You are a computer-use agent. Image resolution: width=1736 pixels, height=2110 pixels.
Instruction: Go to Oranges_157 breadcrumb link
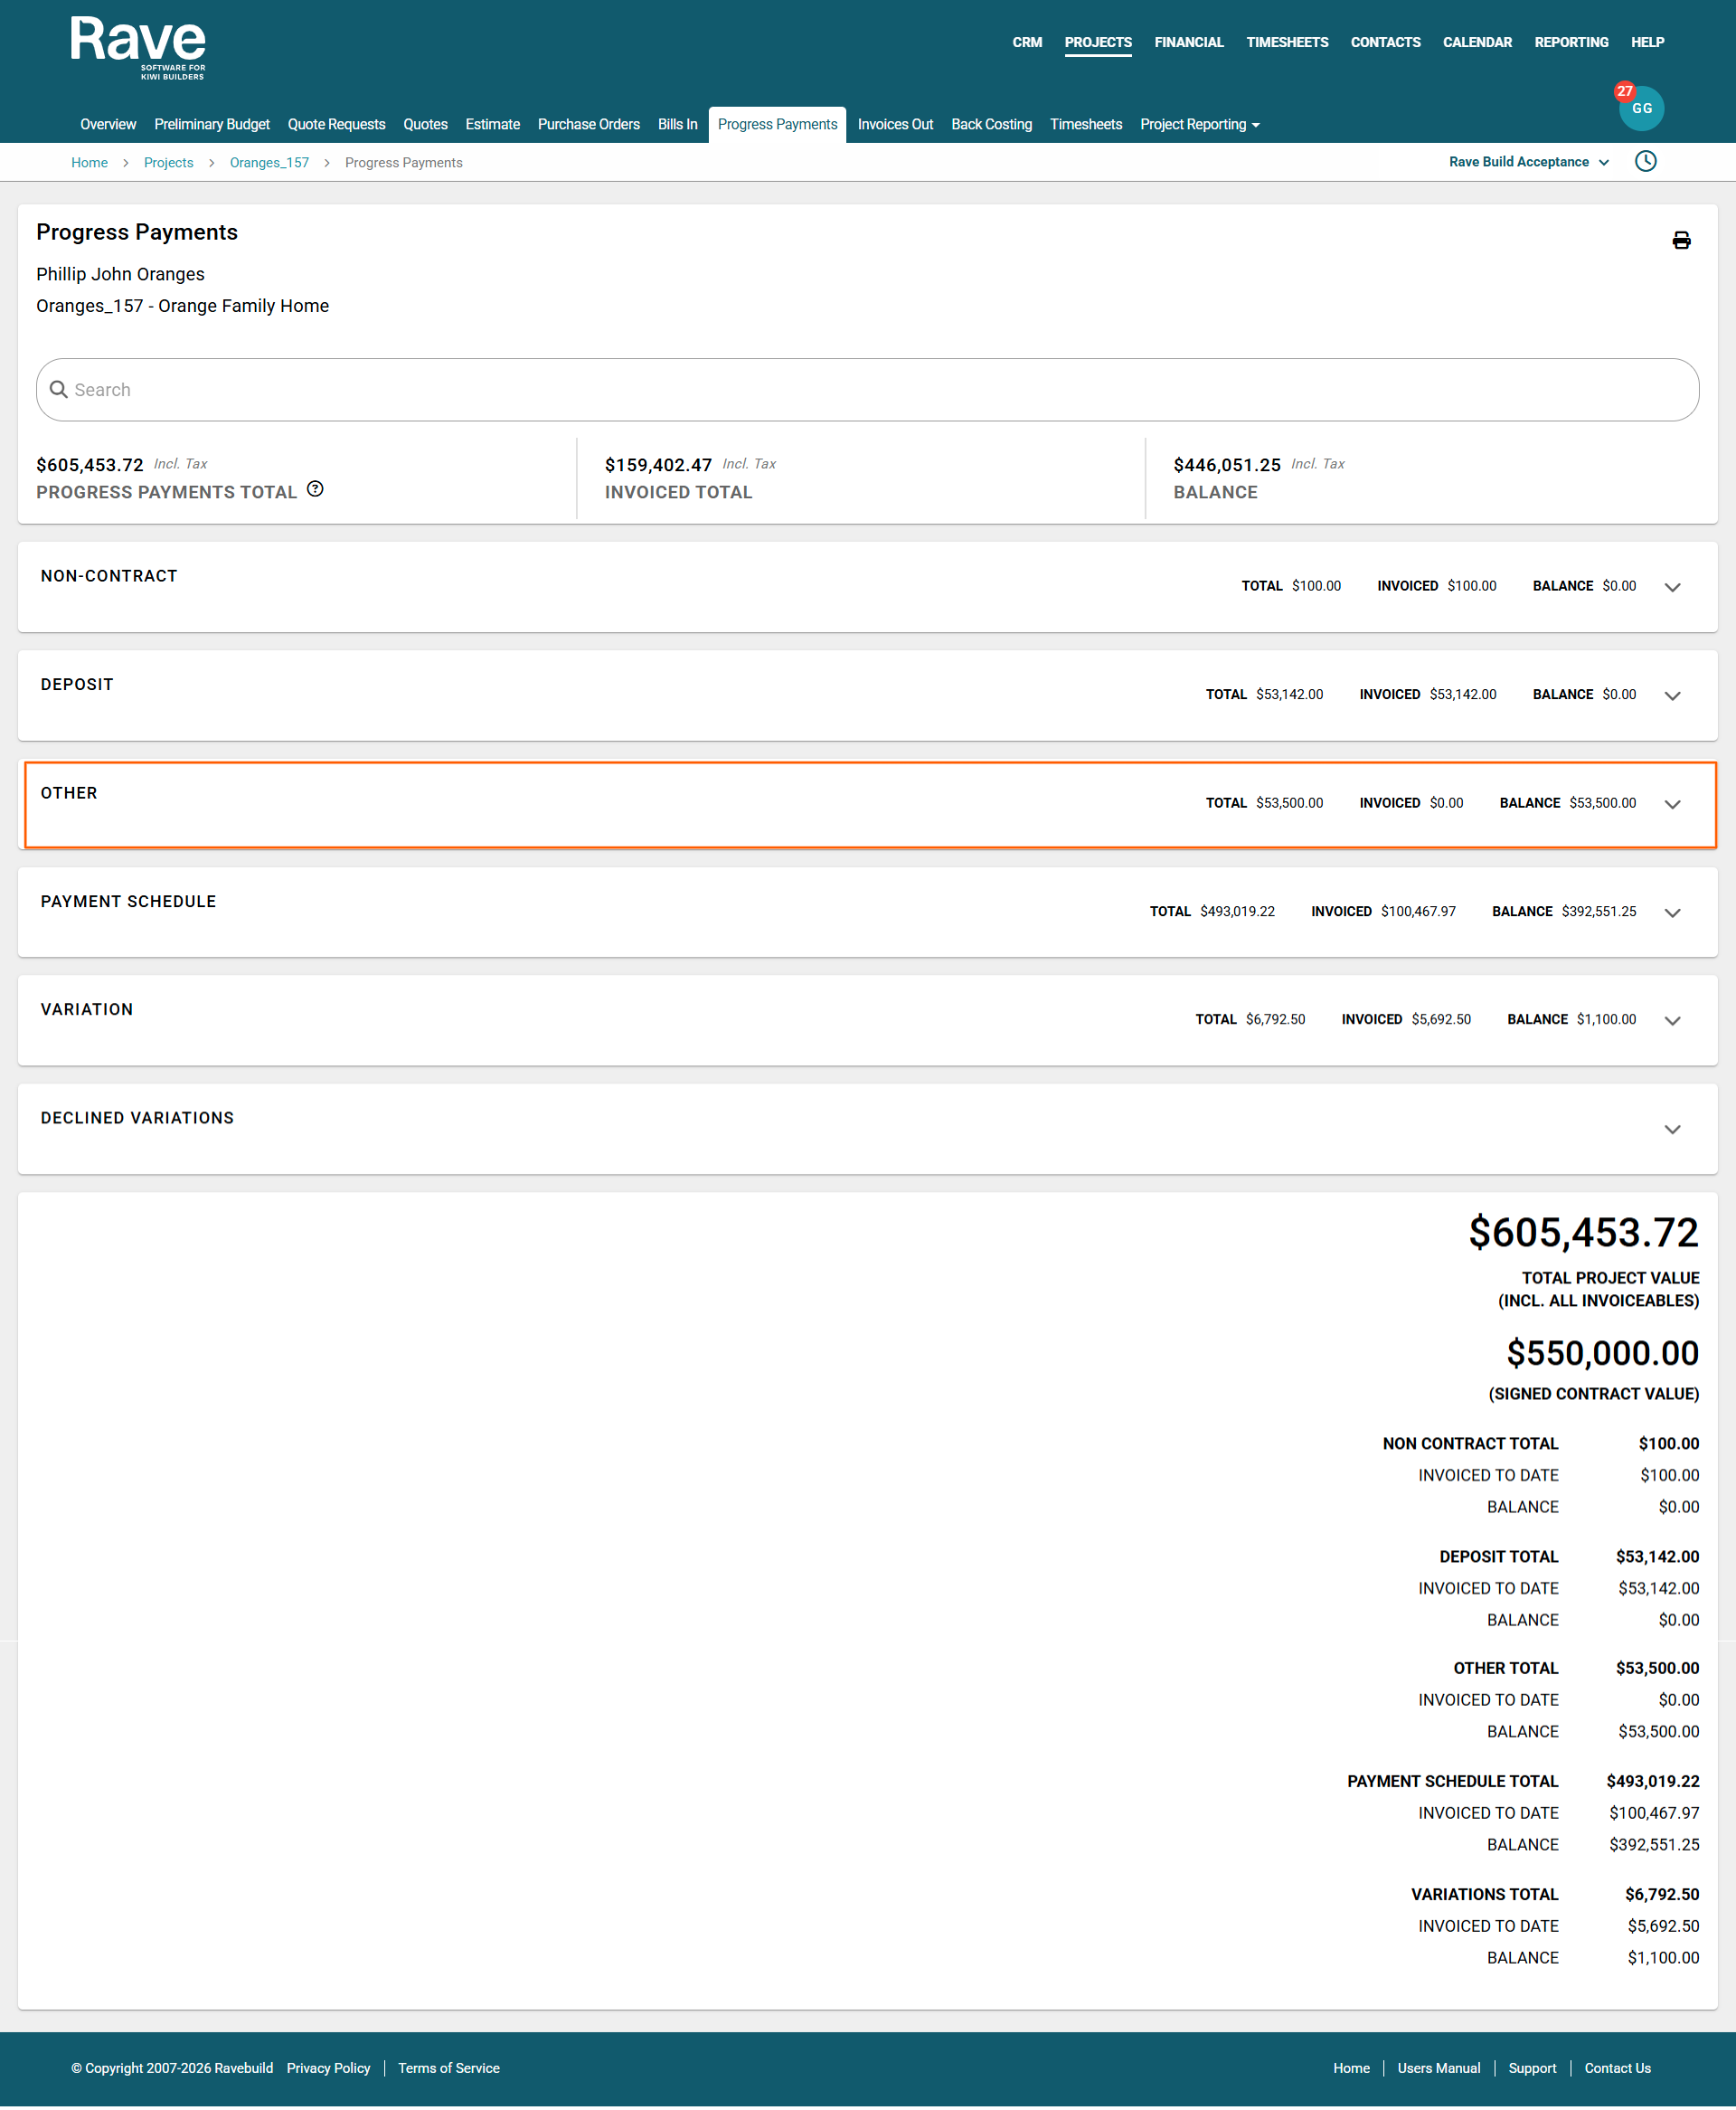pos(269,163)
